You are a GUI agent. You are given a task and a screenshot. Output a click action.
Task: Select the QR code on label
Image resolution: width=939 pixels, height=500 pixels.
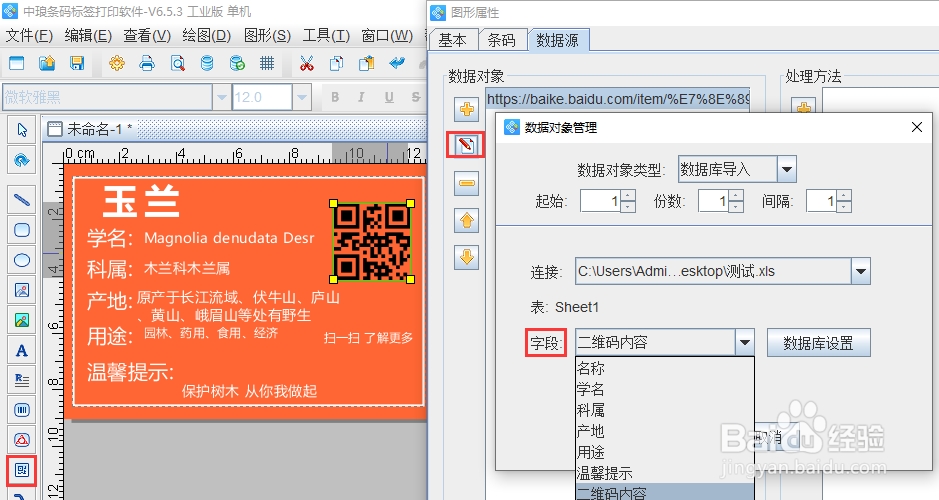click(x=372, y=242)
